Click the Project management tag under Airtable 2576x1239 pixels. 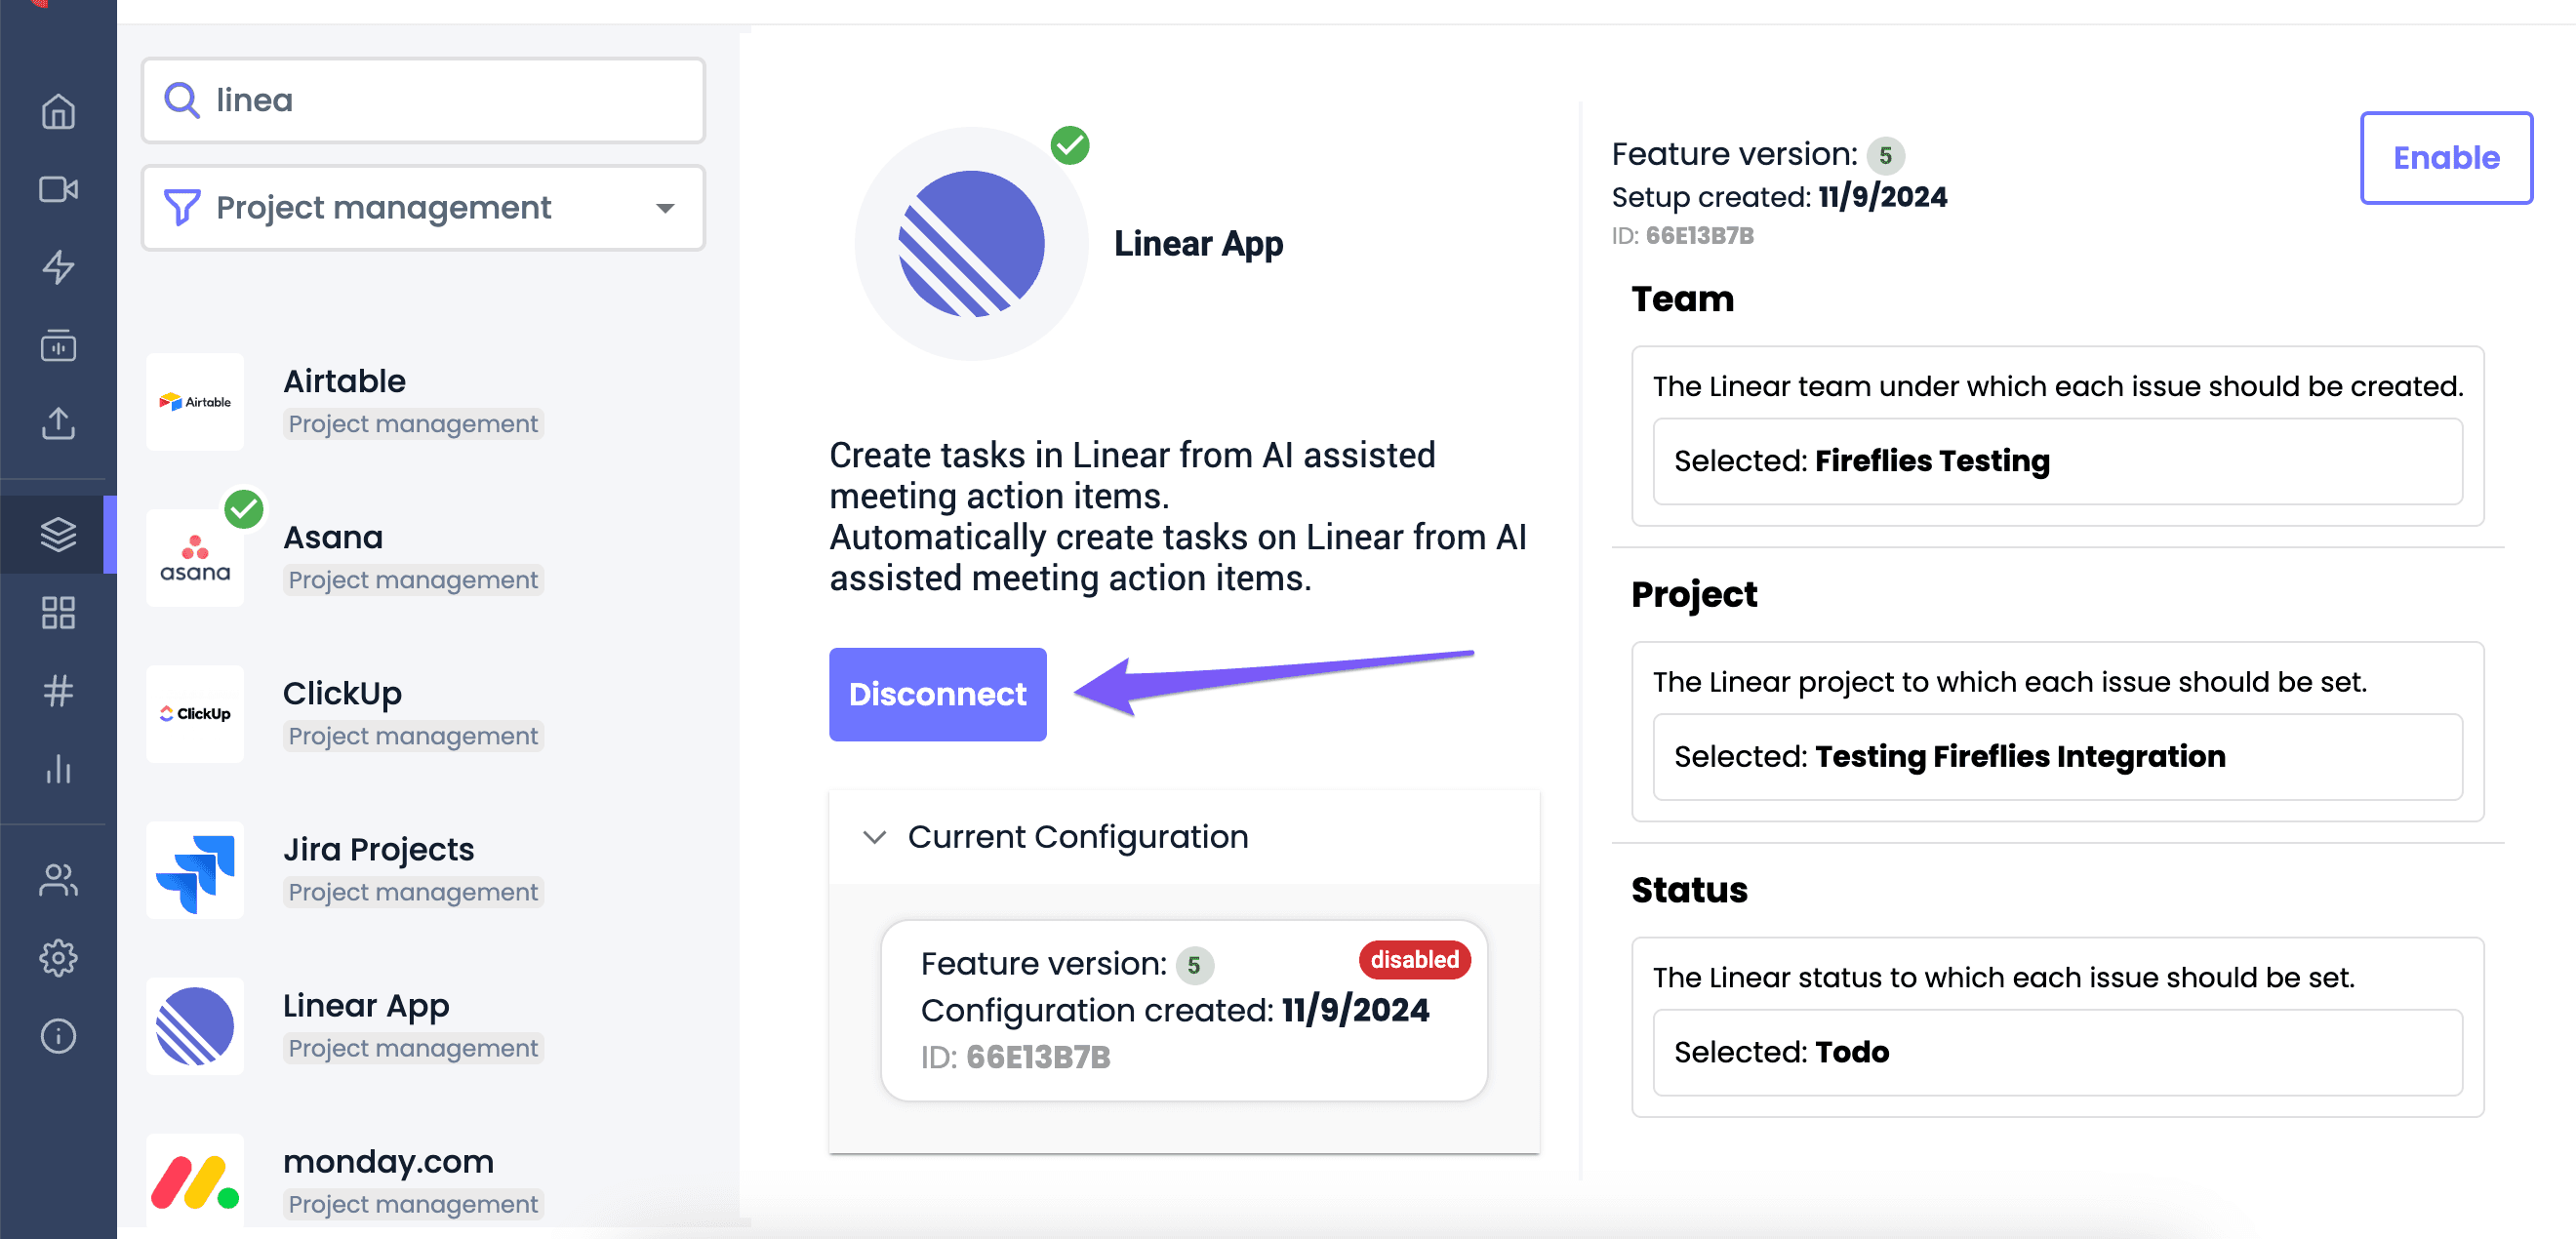pos(413,424)
